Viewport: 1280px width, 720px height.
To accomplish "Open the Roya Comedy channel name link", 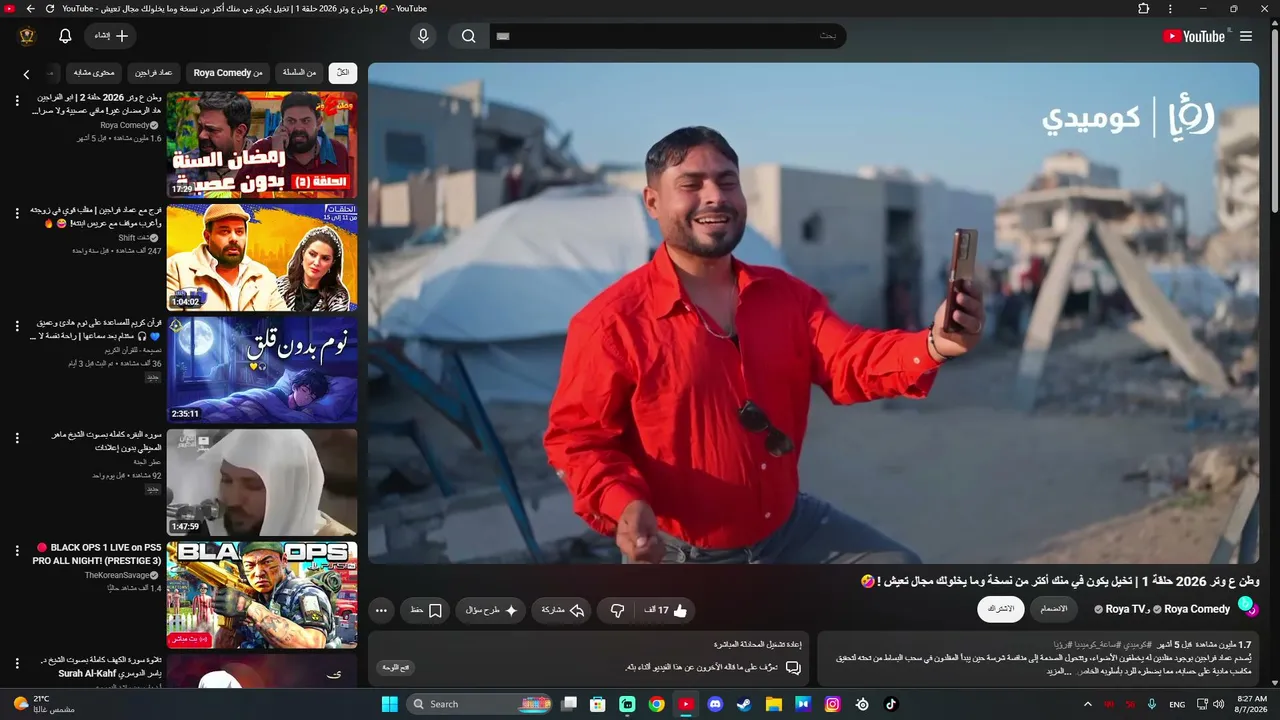I will (x=1197, y=609).
